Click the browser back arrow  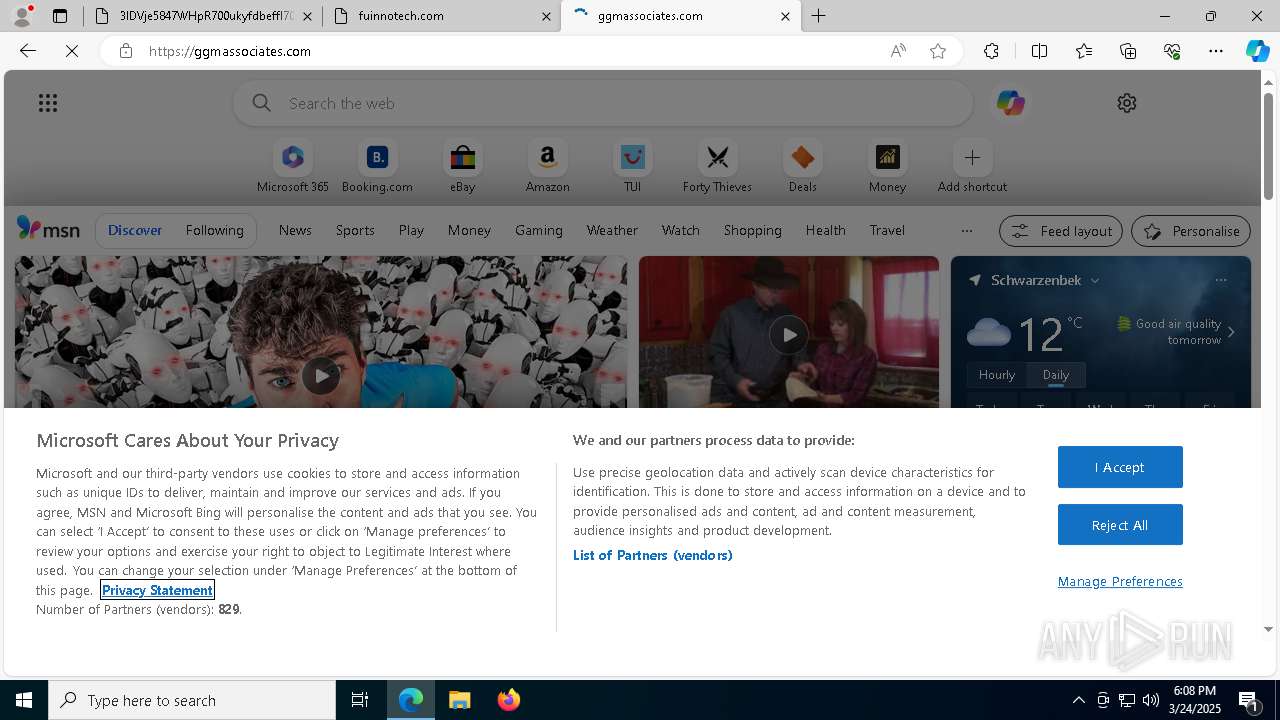click(28, 51)
